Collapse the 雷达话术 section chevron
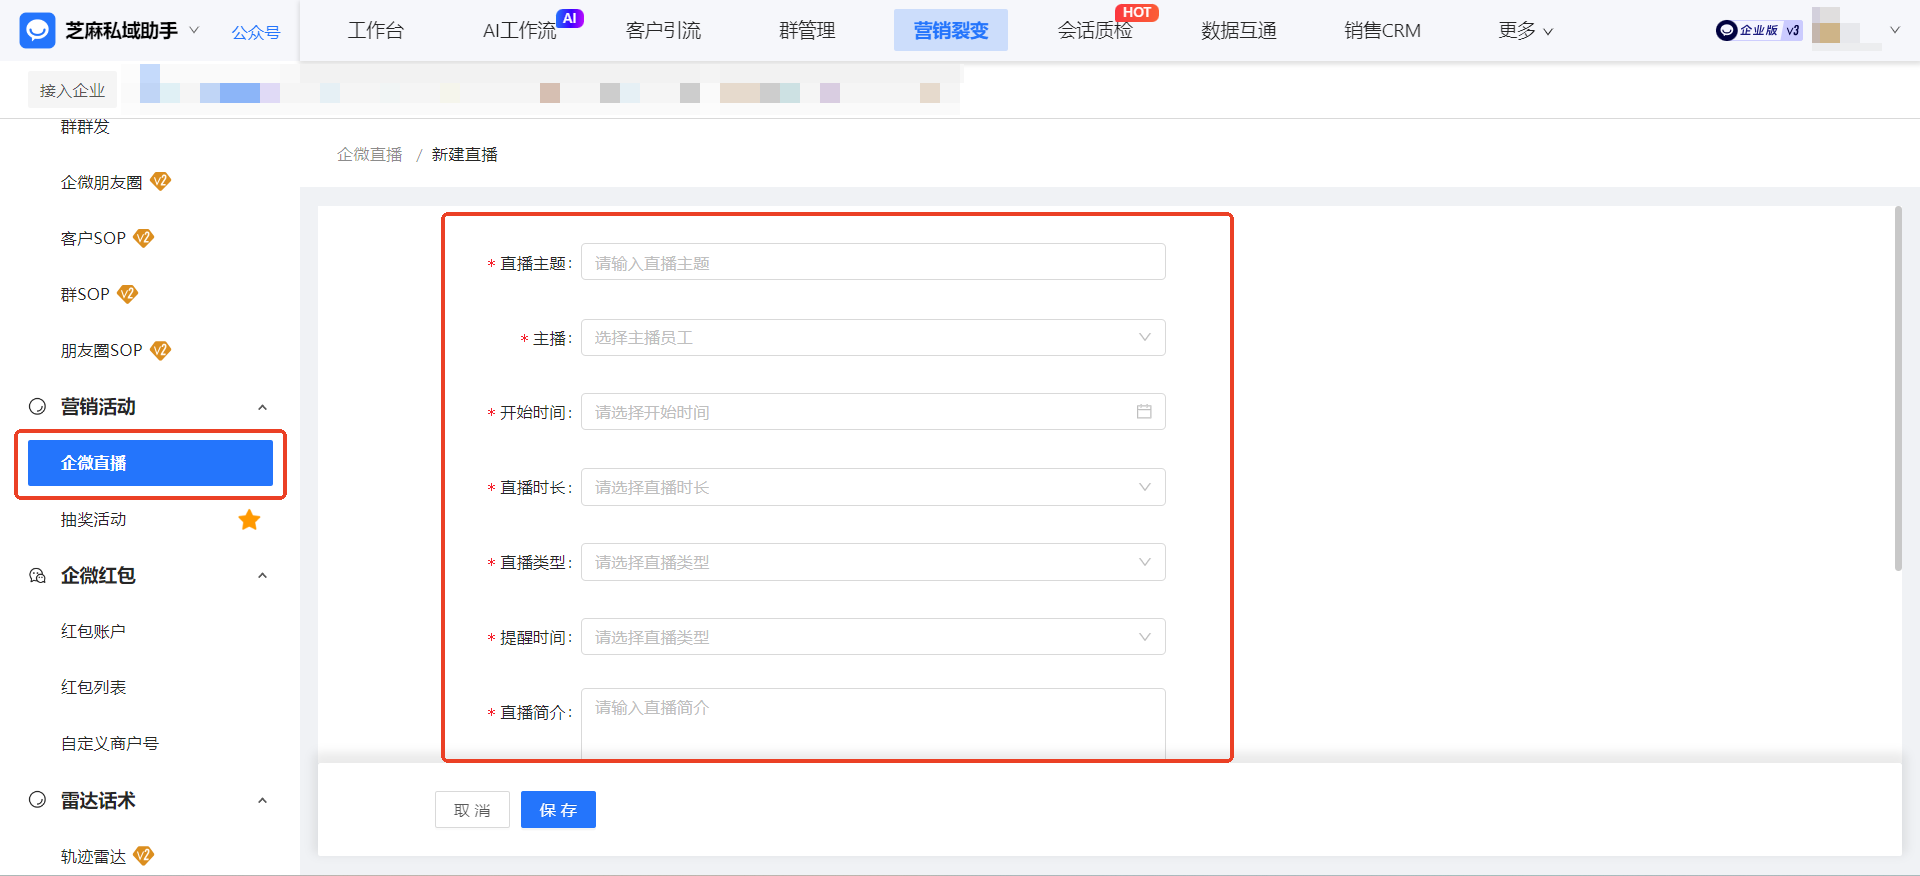 pyautogui.click(x=262, y=800)
